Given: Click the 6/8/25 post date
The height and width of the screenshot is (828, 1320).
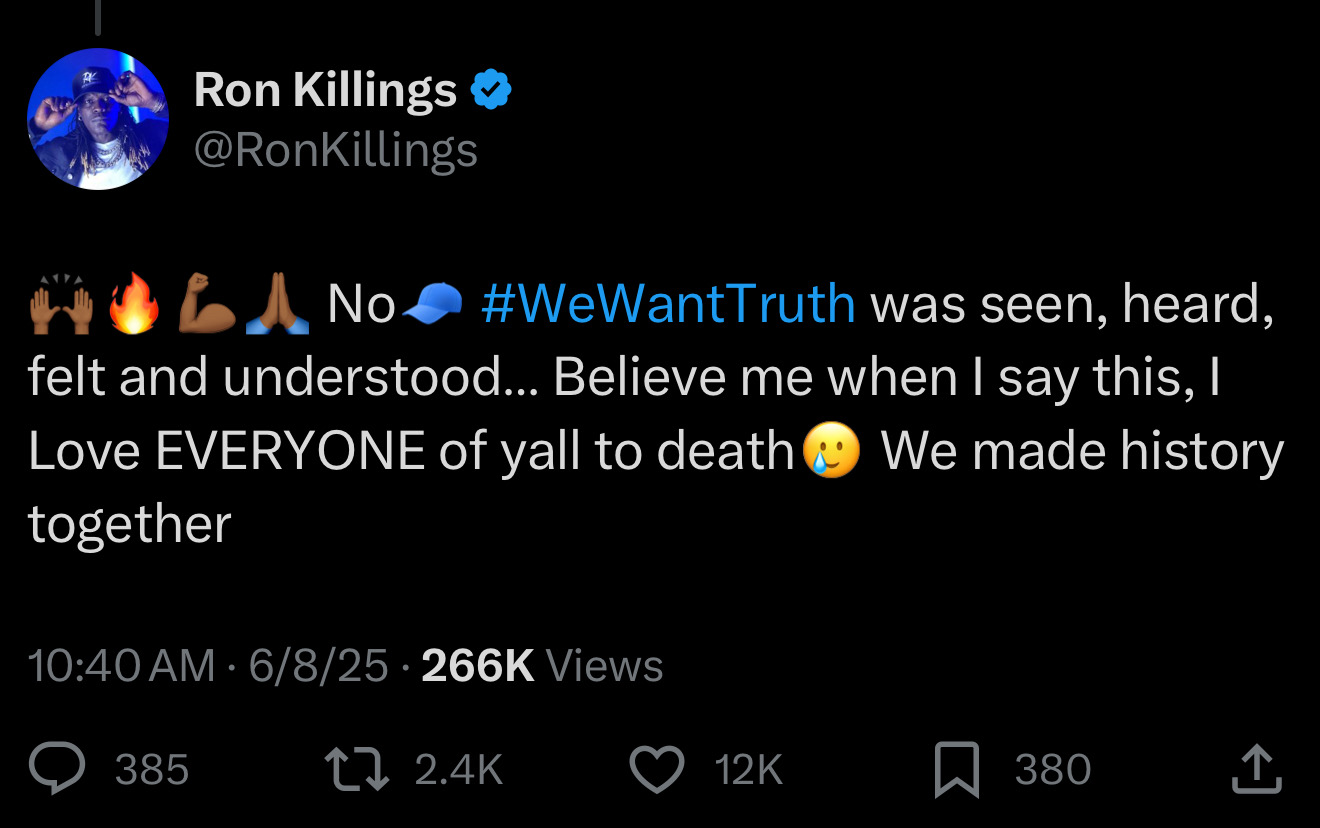Looking at the screenshot, I should (318, 666).
